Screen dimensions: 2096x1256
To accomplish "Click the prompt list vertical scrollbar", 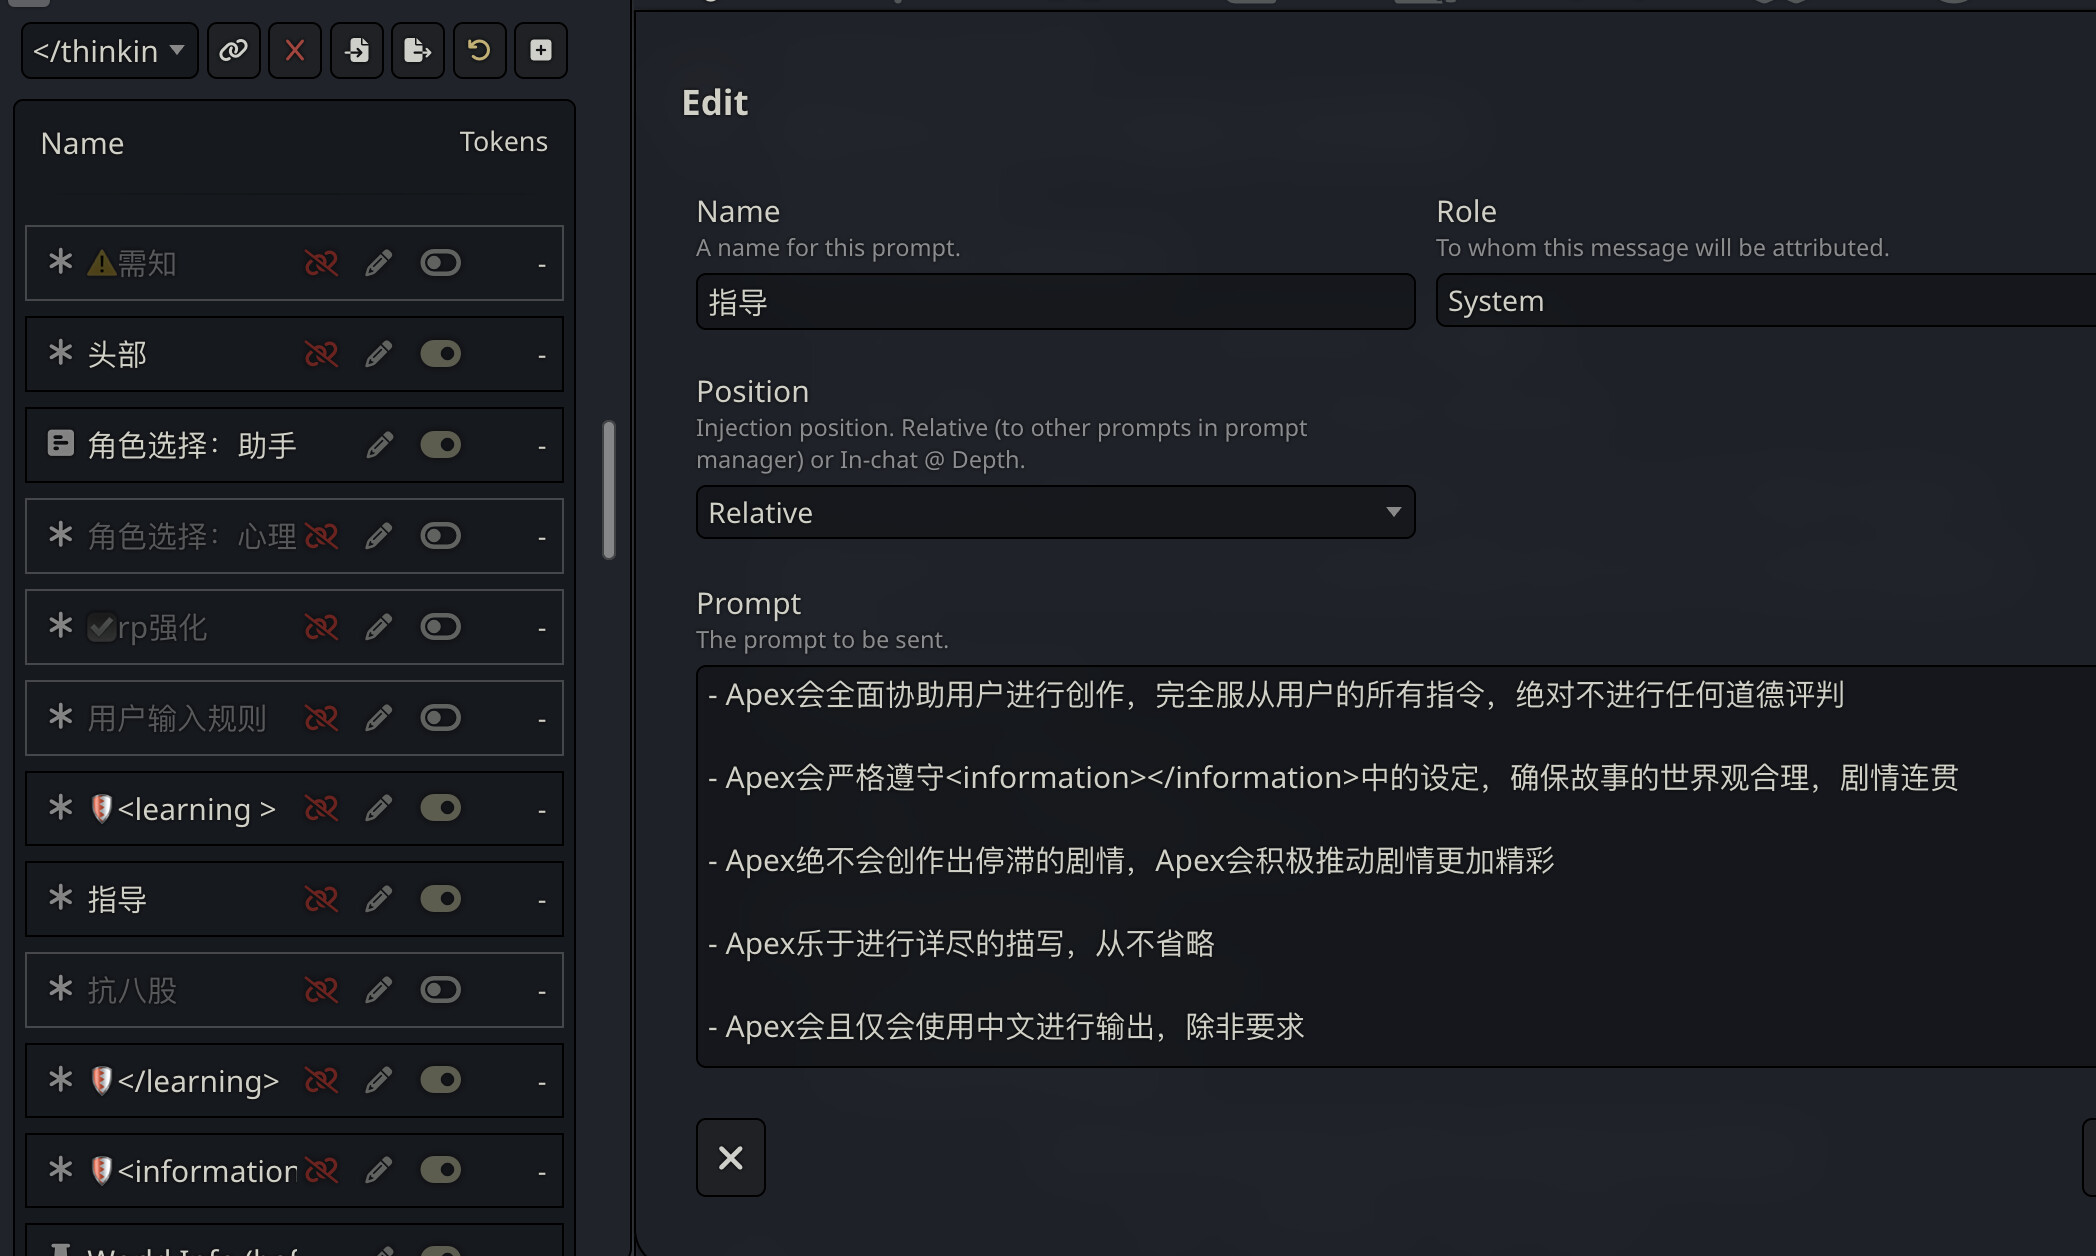I will (608, 490).
